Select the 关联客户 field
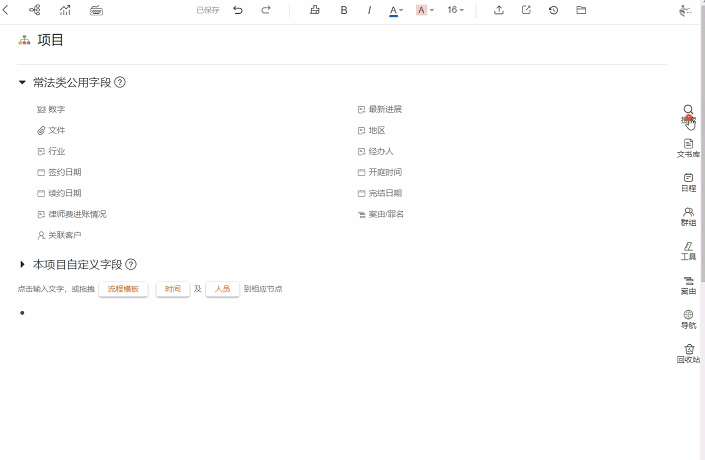Image resolution: width=705 pixels, height=460 pixels. pyautogui.click(x=59, y=235)
